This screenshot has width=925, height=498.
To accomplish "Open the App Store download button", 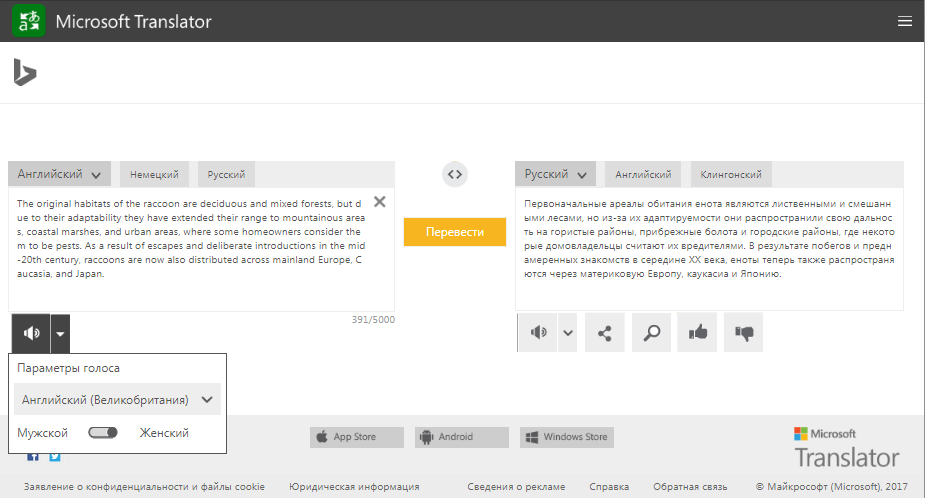I will (357, 437).
